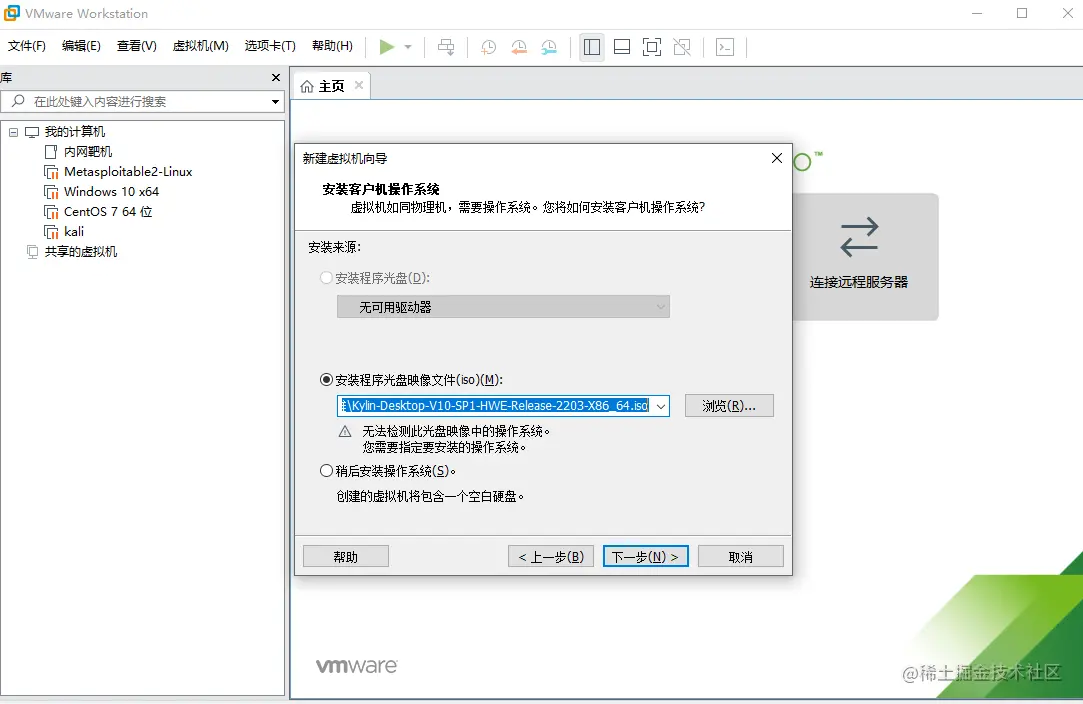Screen dimensions: 1083x704
Task: Select Metasploitable2-Linux virtual machine
Action: pyautogui.click(x=128, y=171)
